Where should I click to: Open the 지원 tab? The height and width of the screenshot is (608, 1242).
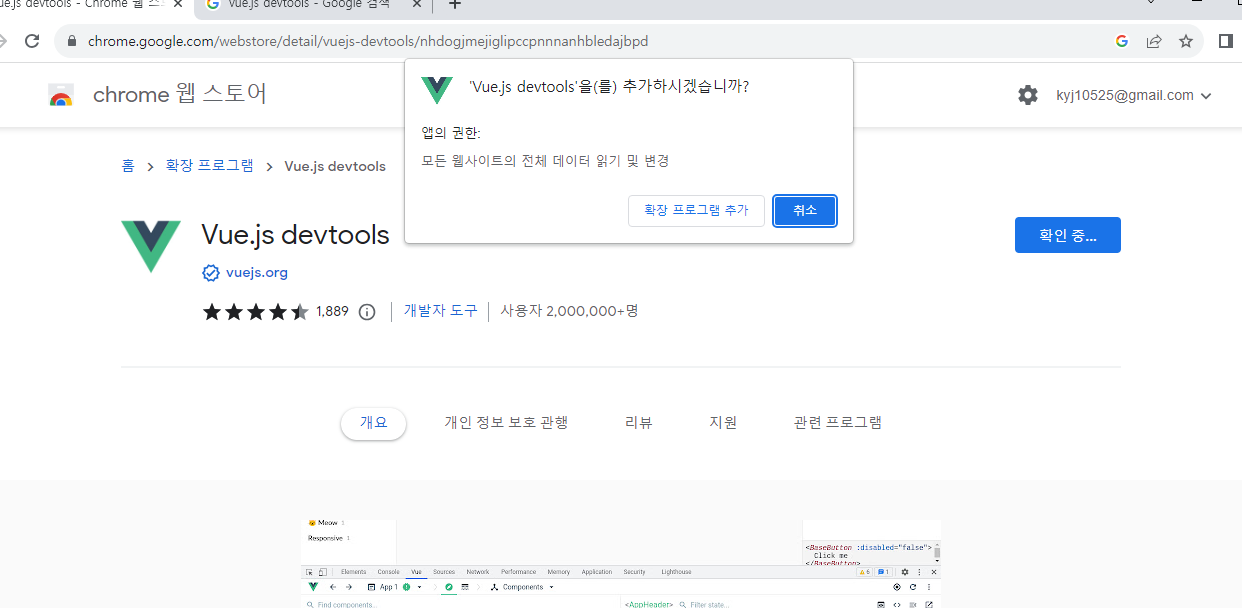click(723, 423)
